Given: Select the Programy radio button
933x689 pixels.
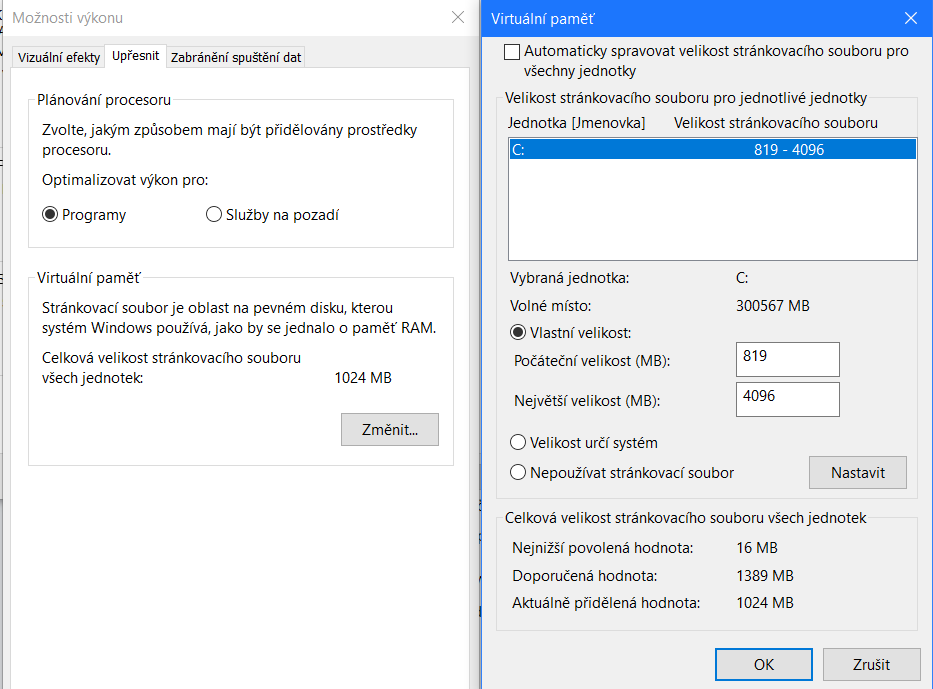Looking at the screenshot, I should click(50, 214).
